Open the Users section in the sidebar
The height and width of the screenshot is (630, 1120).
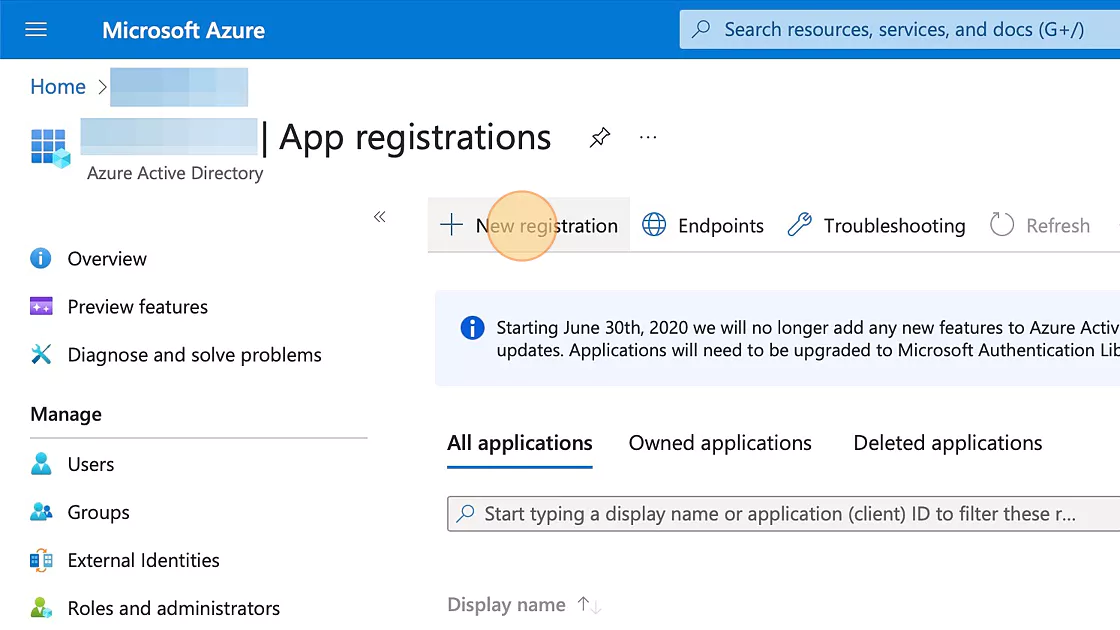91,464
